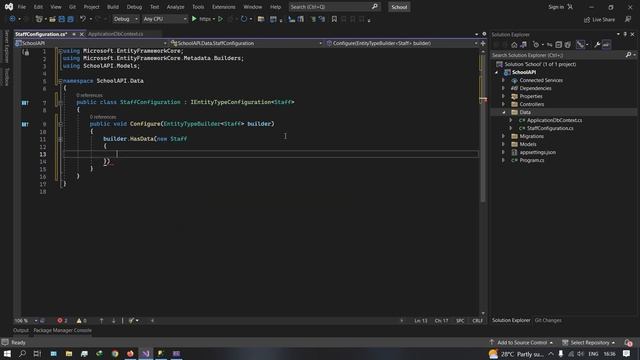The width and height of the screenshot is (640, 360).
Task: Click the notifications bell in status bar
Action: pyautogui.click(x=628, y=342)
